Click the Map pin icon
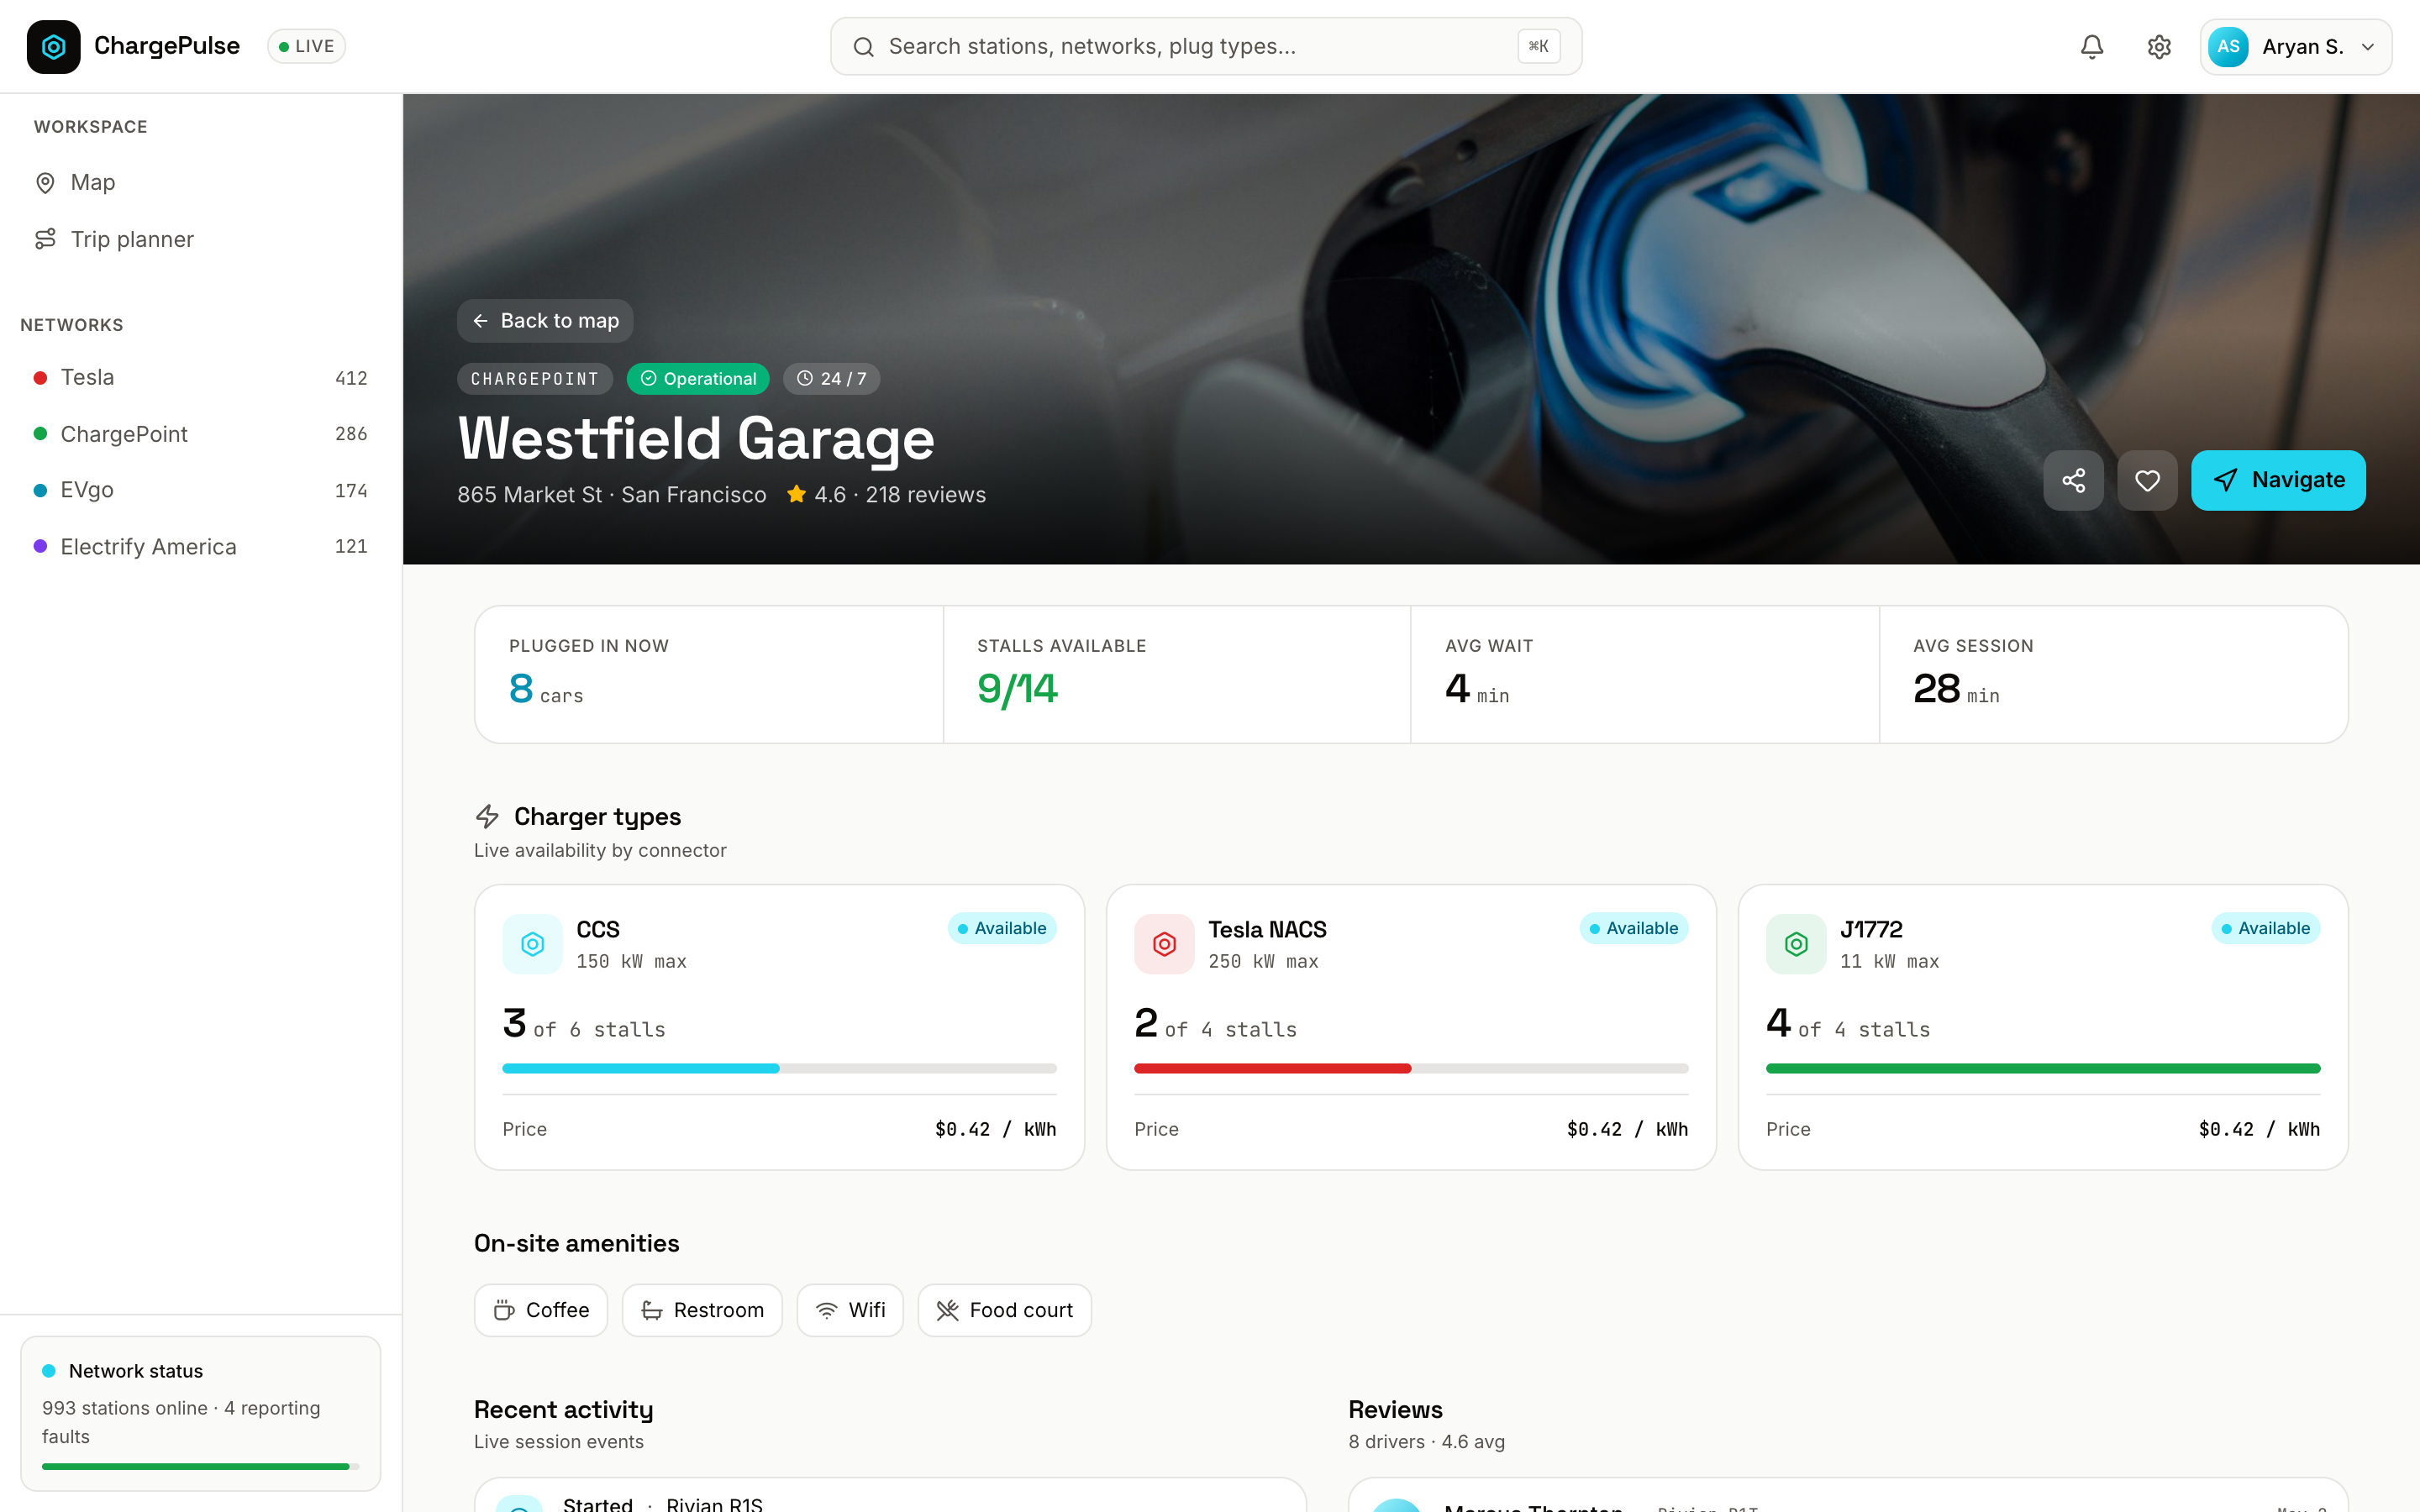The height and width of the screenshot is (1512, 2420). point(45,183)
